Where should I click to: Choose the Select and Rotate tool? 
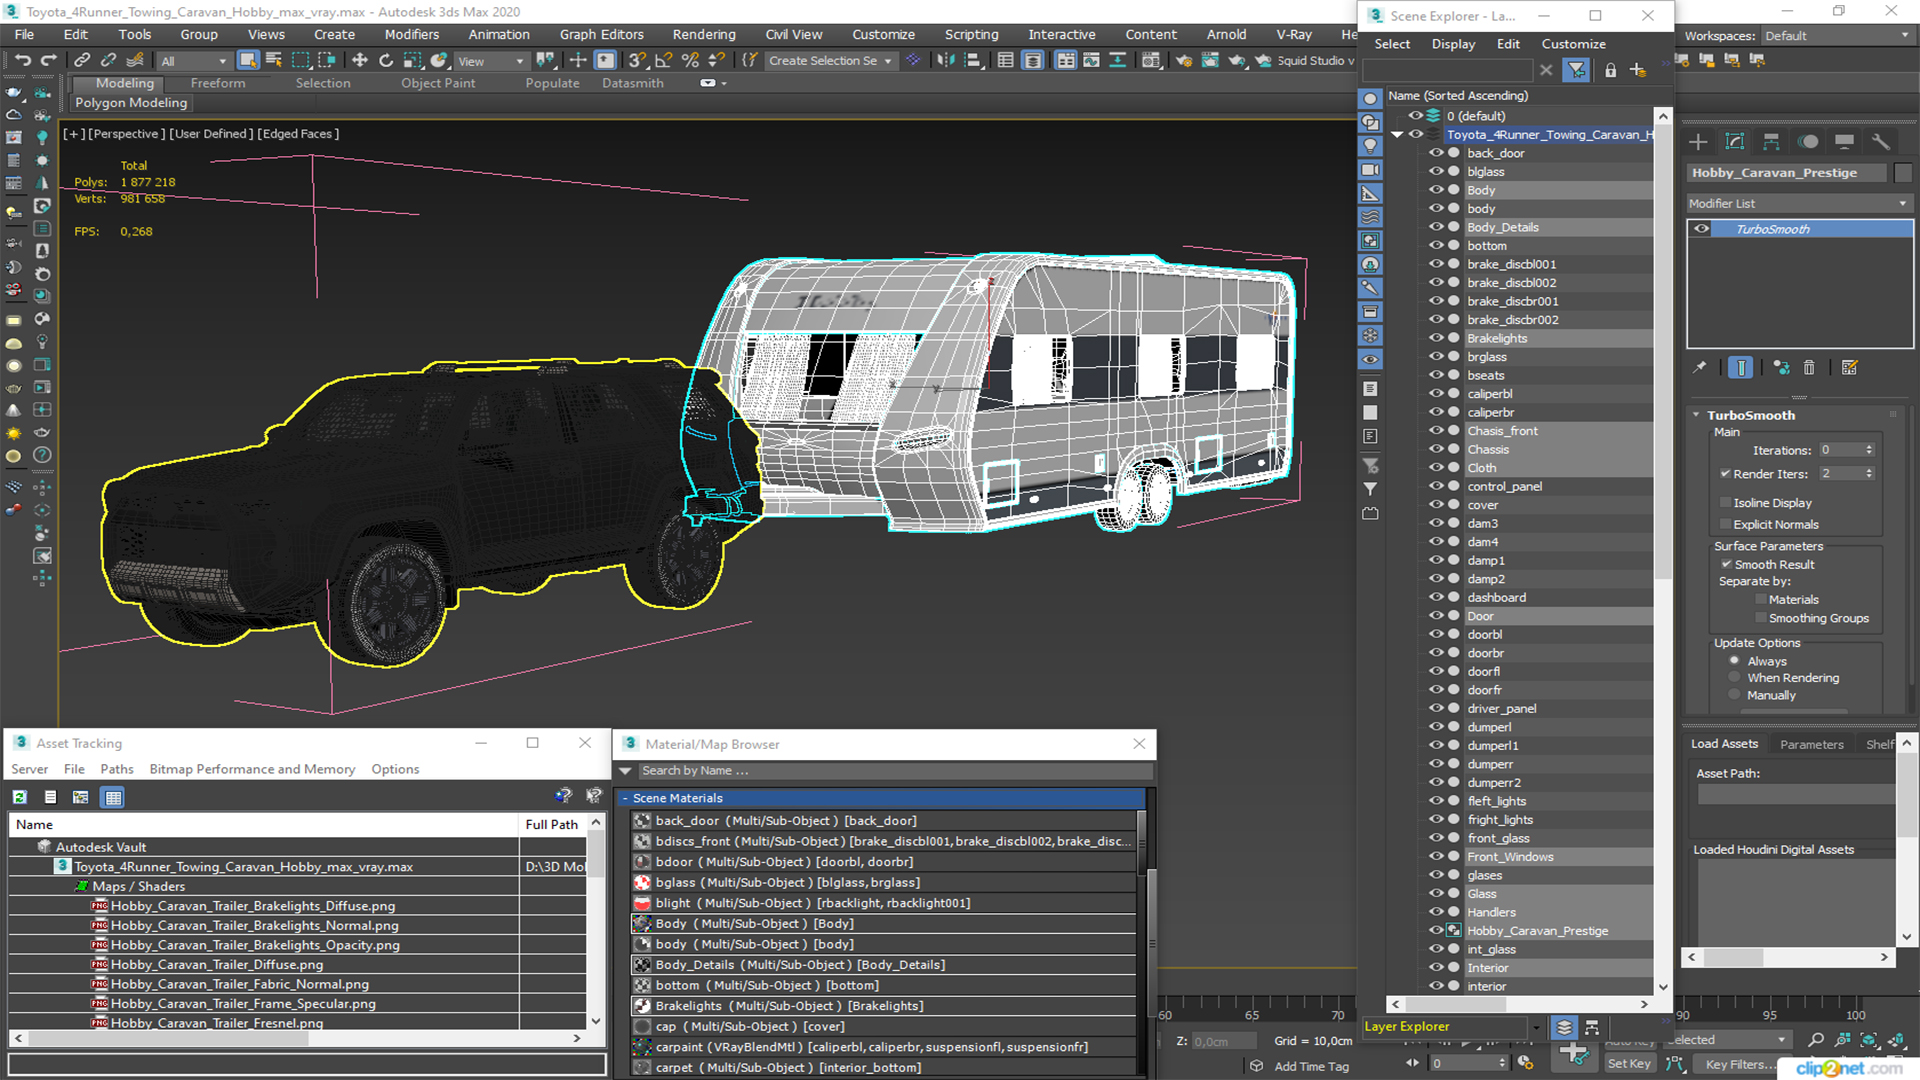point(386,60)
